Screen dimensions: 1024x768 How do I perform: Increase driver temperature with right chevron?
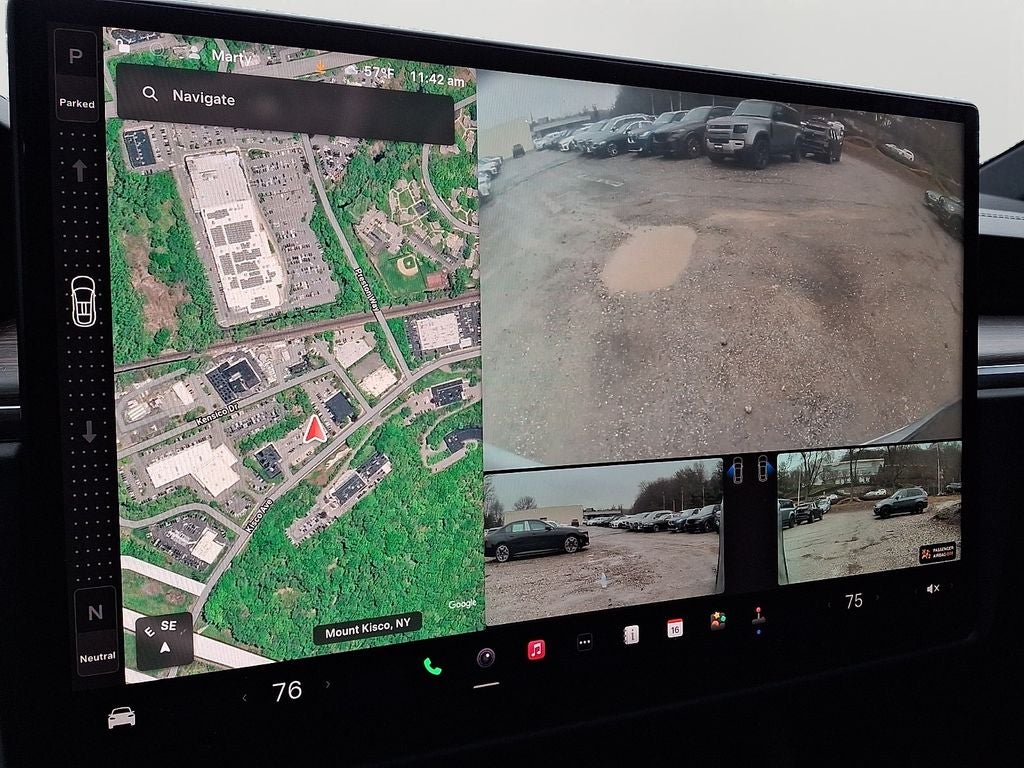point(327,685)
